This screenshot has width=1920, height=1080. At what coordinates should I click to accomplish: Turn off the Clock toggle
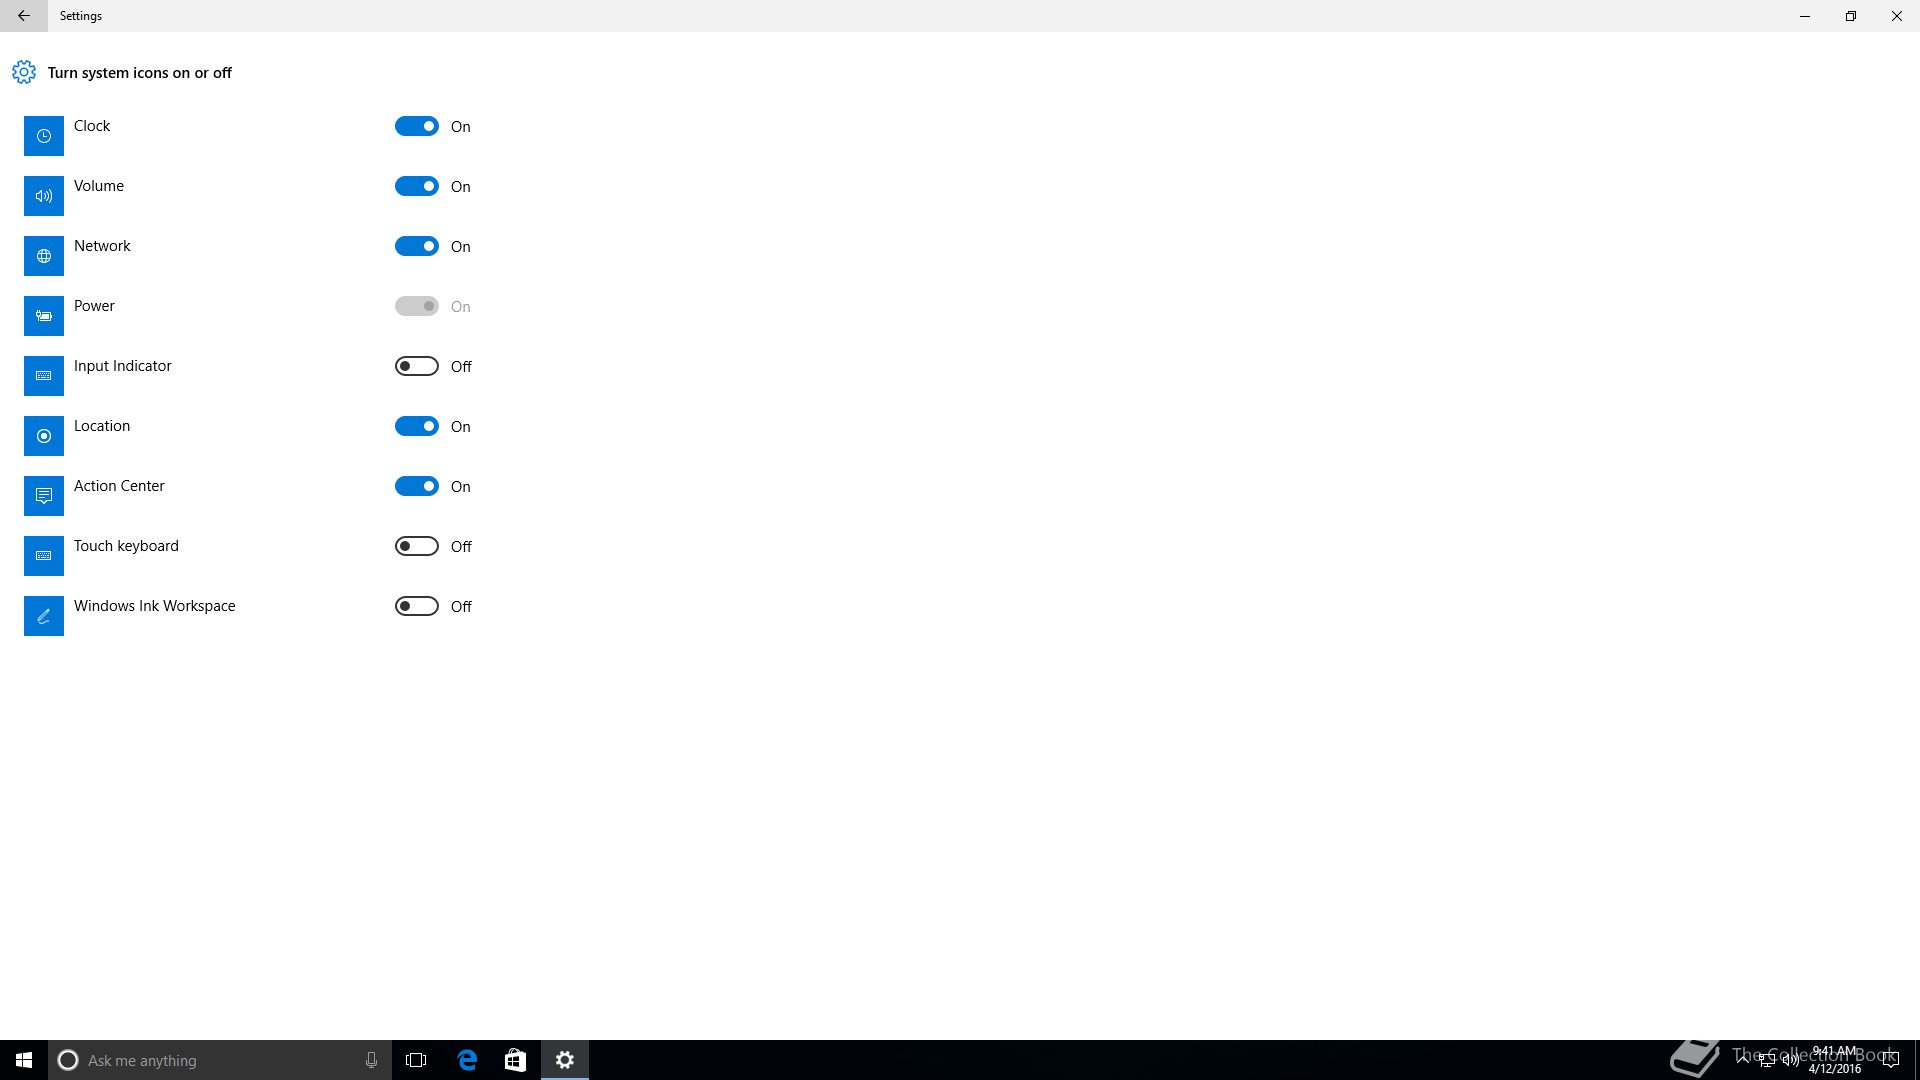(417, 126)
